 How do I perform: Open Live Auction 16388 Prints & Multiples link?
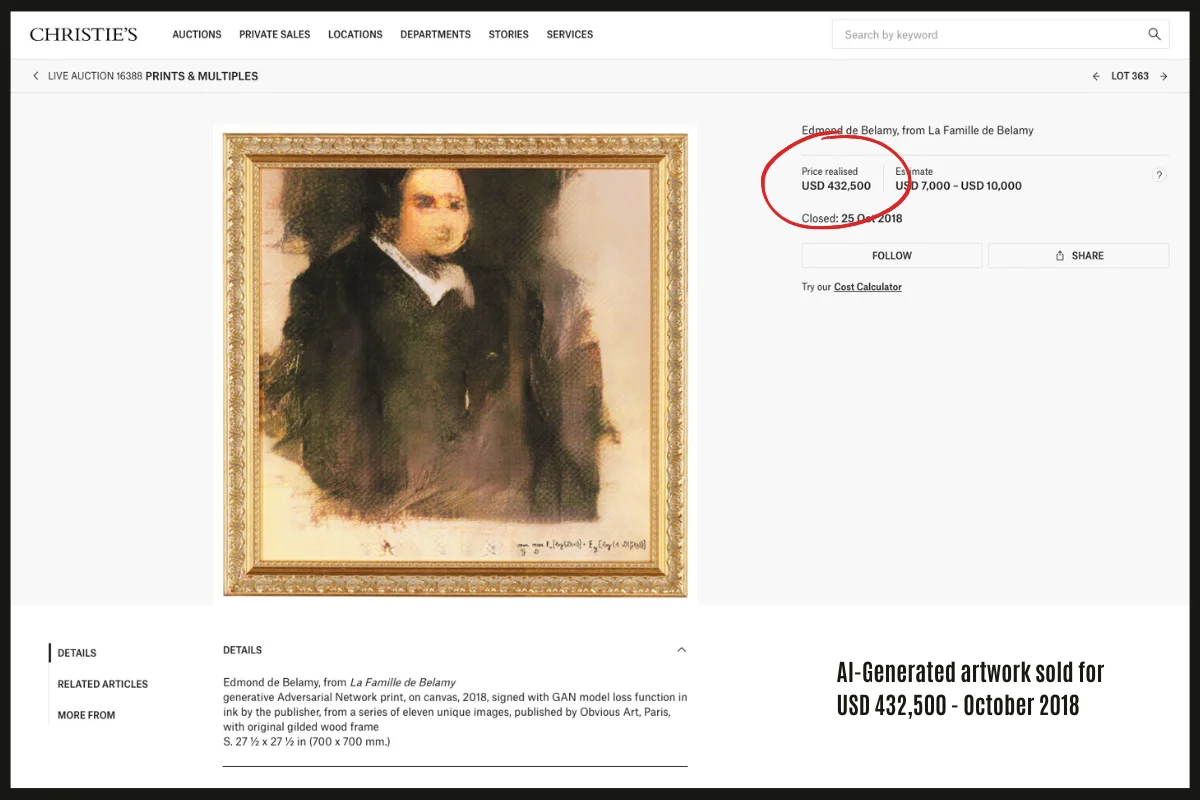[x=153, y=76]
